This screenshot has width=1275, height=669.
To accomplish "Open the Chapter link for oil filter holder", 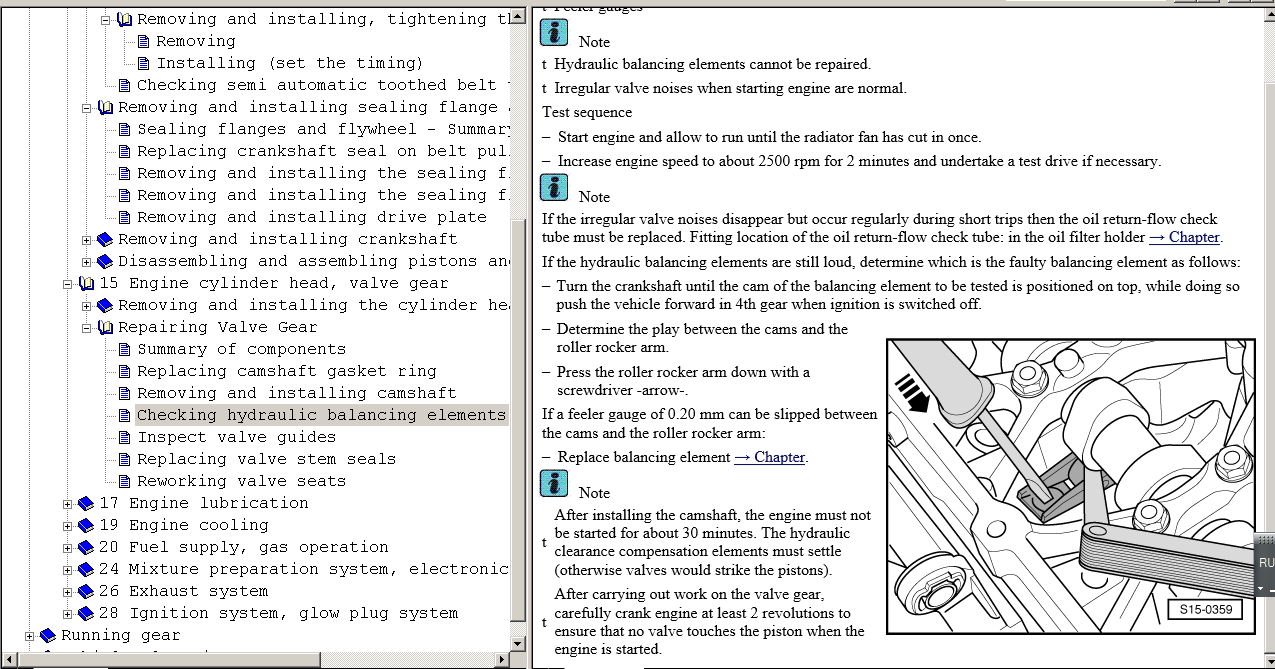I will pos(1185,237).
